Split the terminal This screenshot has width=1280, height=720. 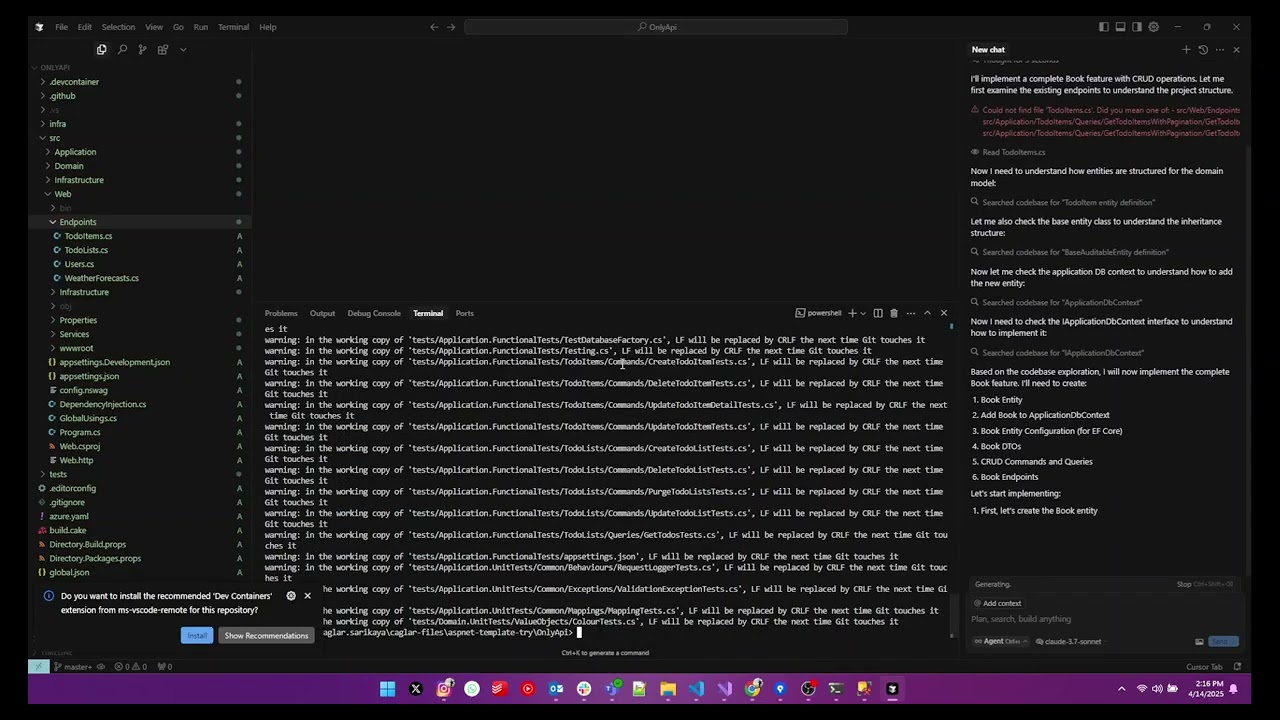pyautogui.click(x=878, y=313)
